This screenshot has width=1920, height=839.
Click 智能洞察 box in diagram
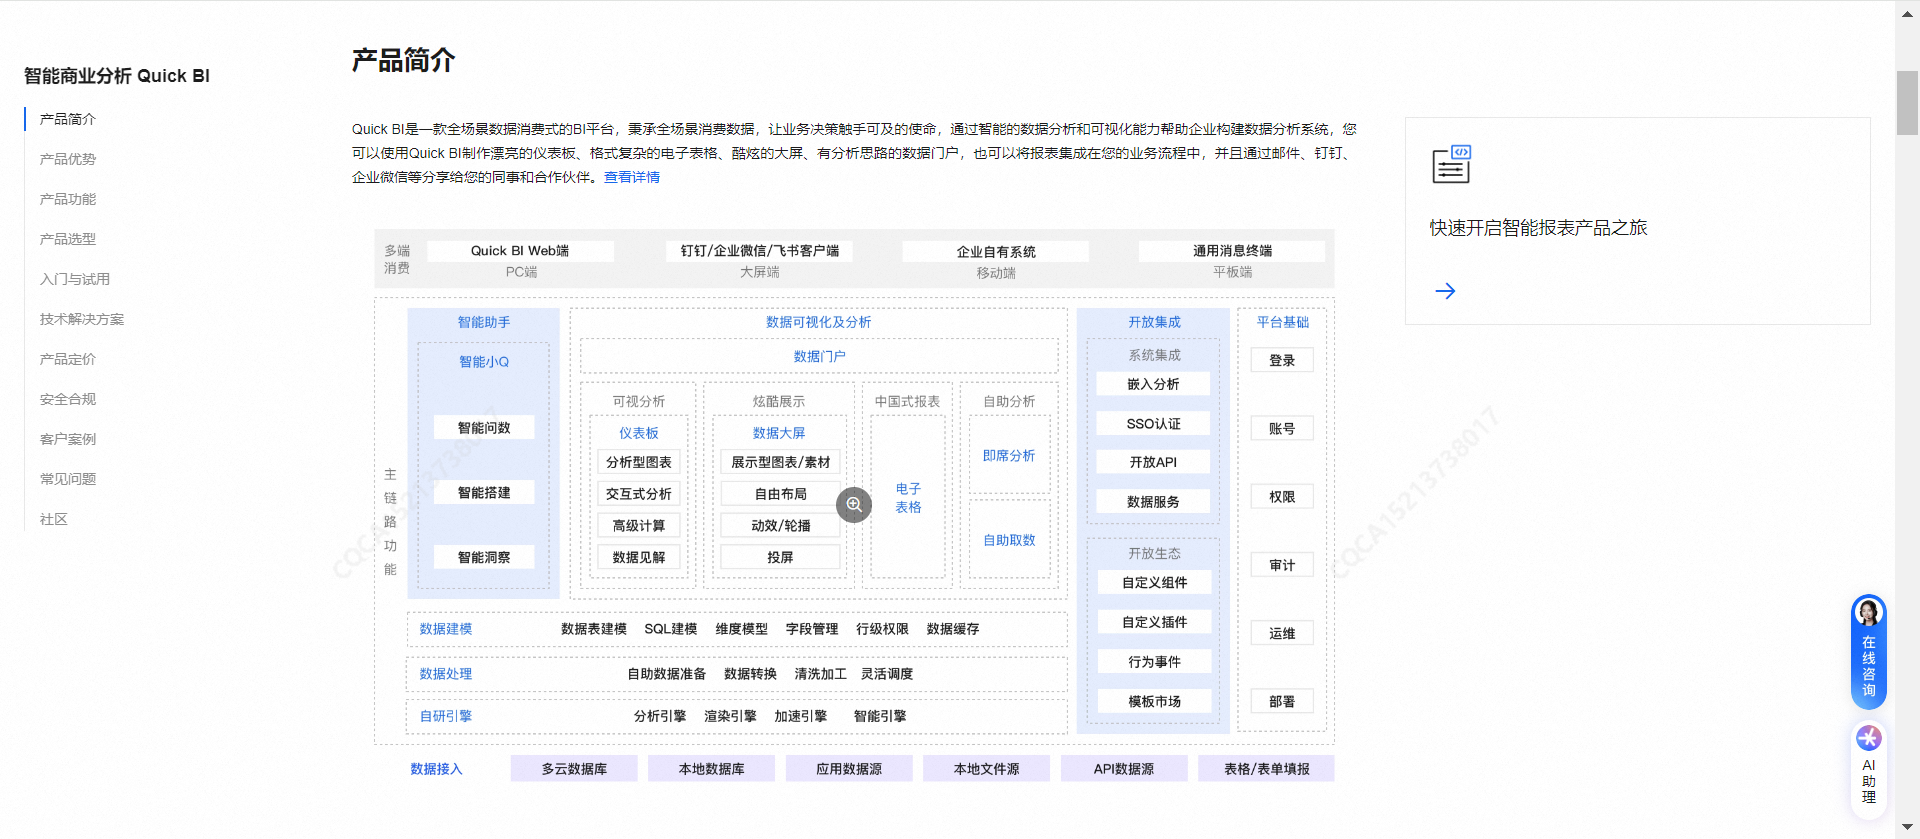484,557
